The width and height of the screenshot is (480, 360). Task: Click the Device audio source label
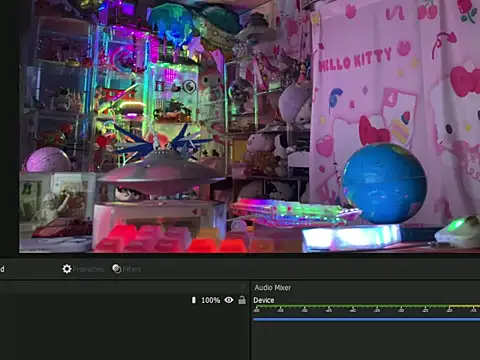[264, 300]
